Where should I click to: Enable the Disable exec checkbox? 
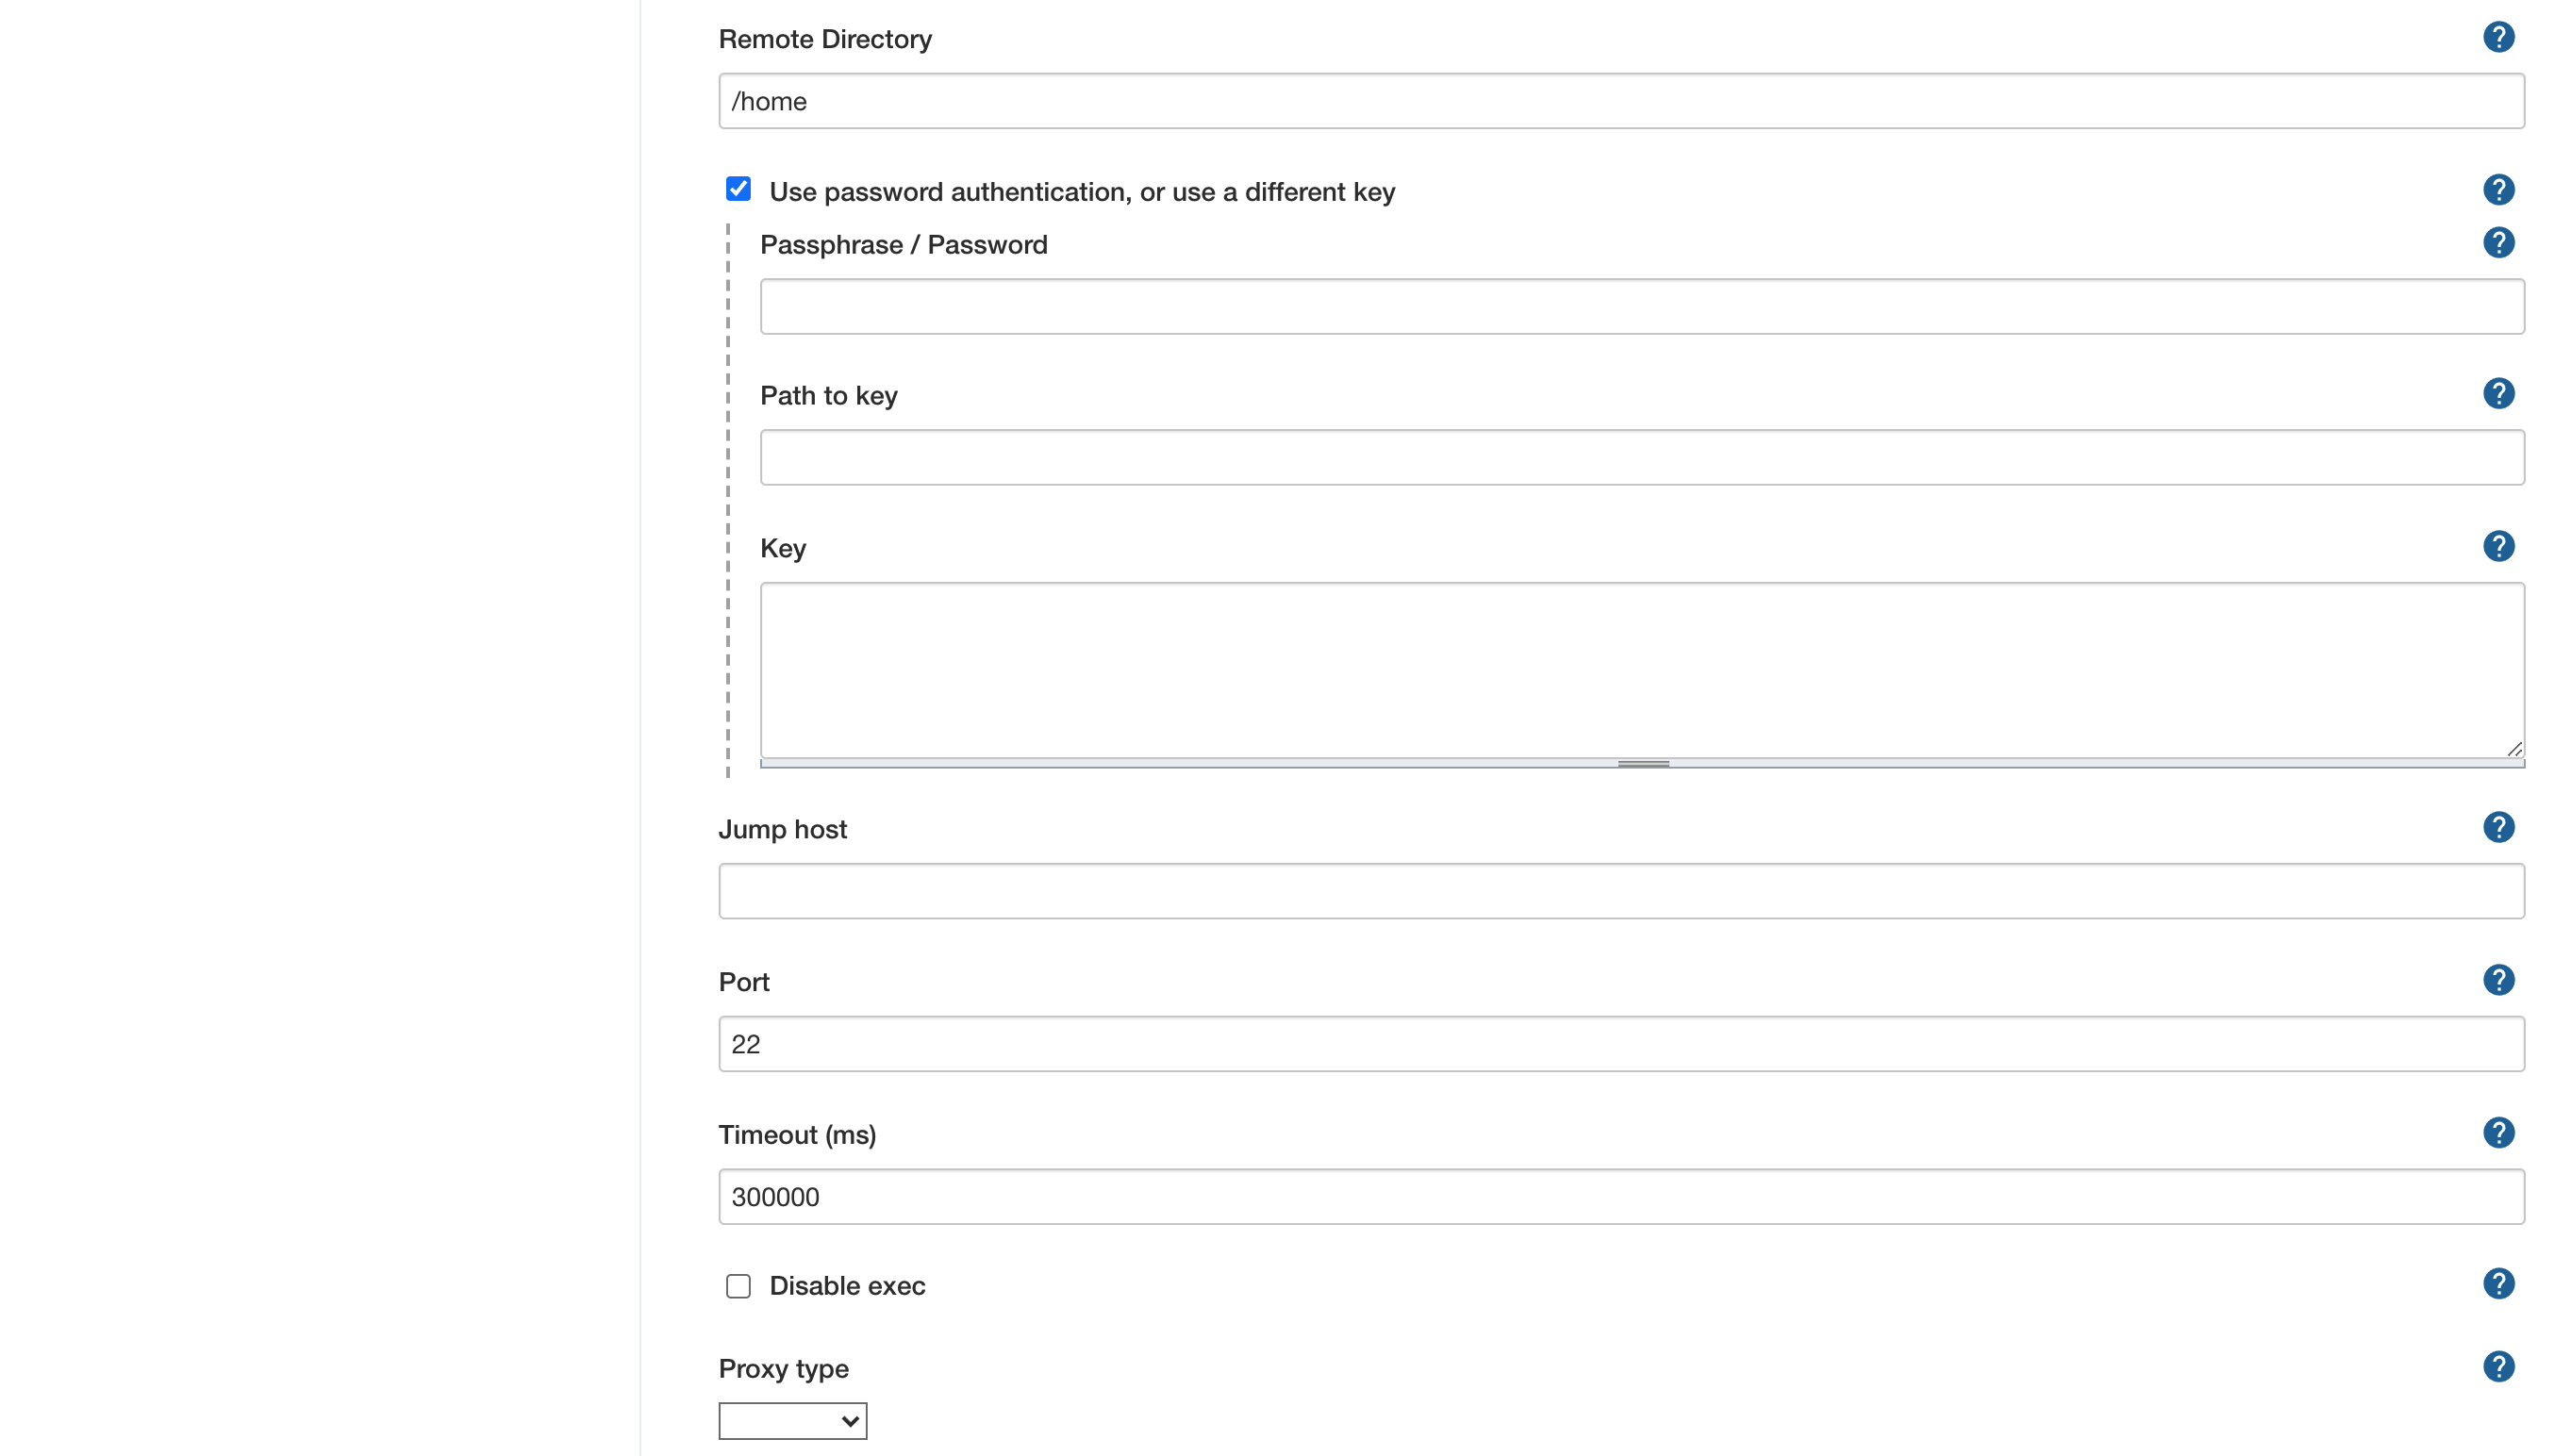click(x=738, y=1286)
